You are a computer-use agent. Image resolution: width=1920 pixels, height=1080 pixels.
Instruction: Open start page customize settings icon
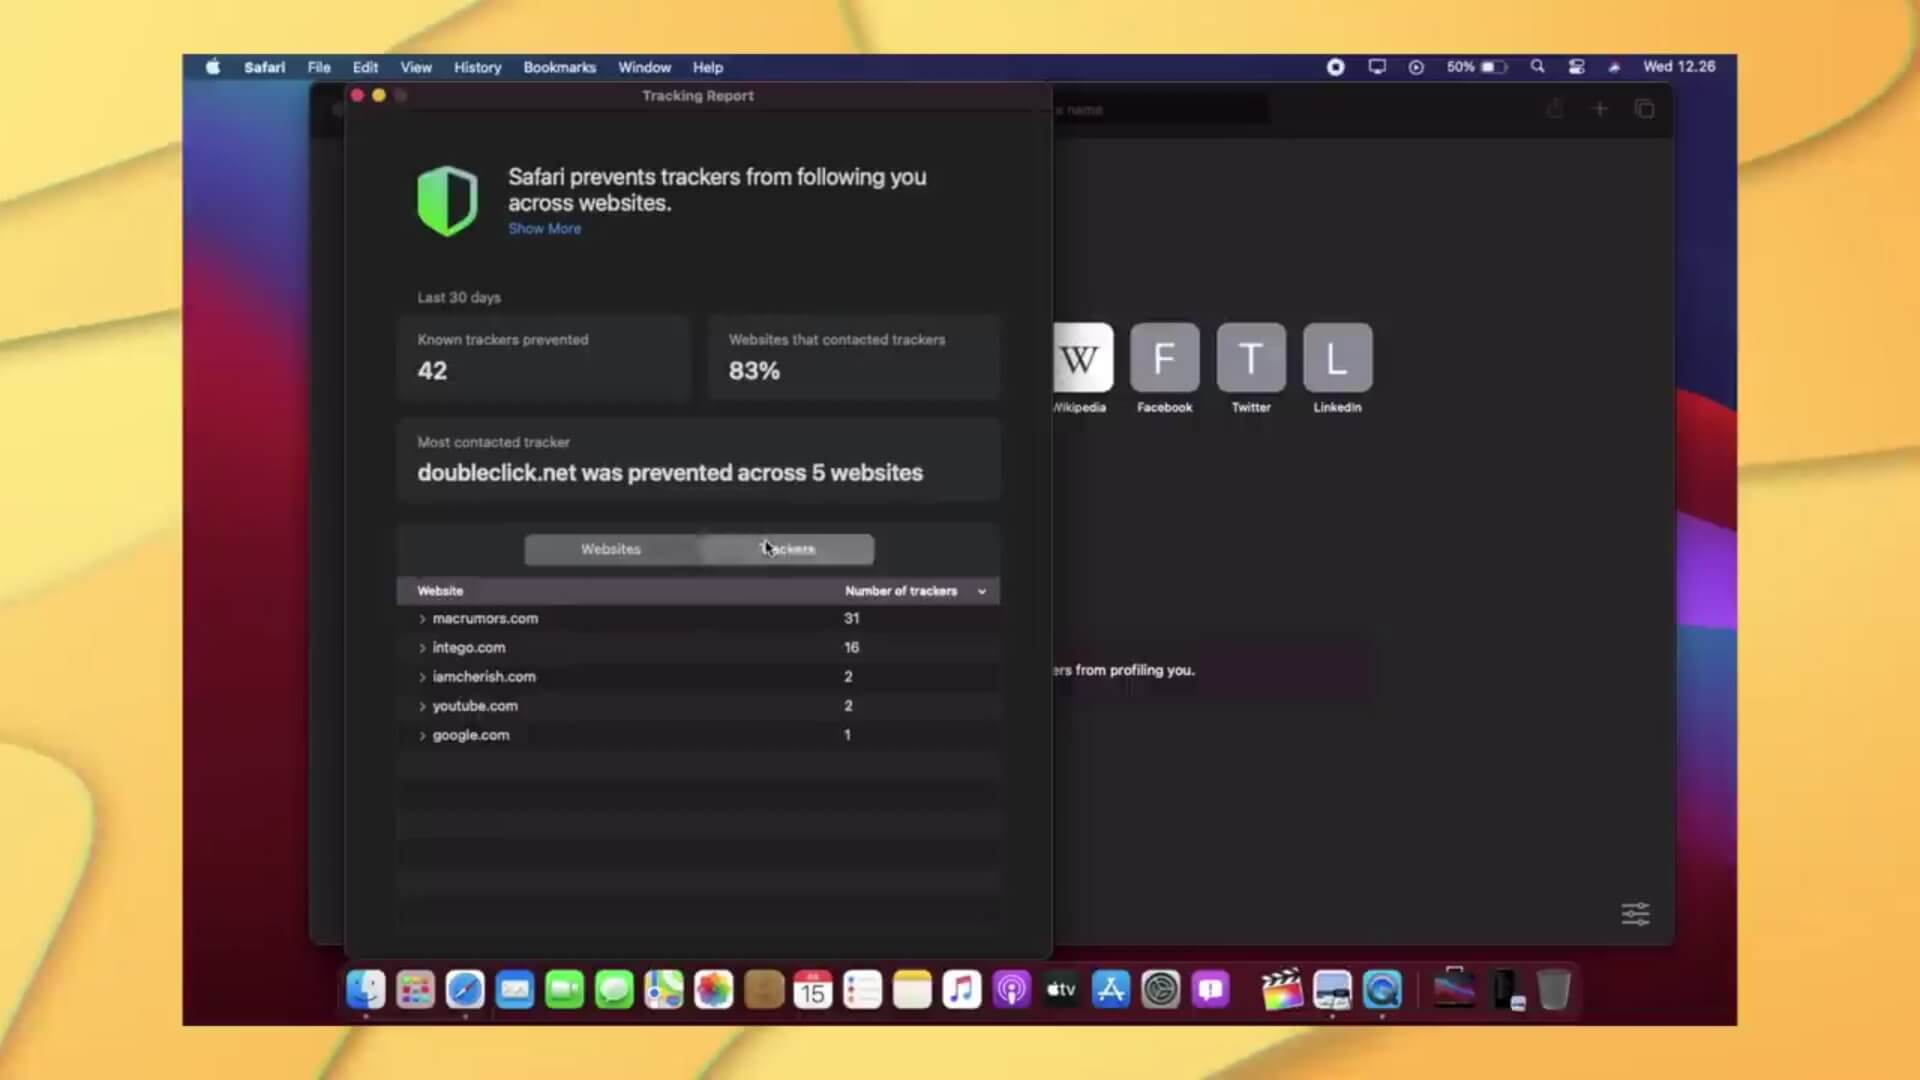pyautogui.click(x=1635, y=914)
